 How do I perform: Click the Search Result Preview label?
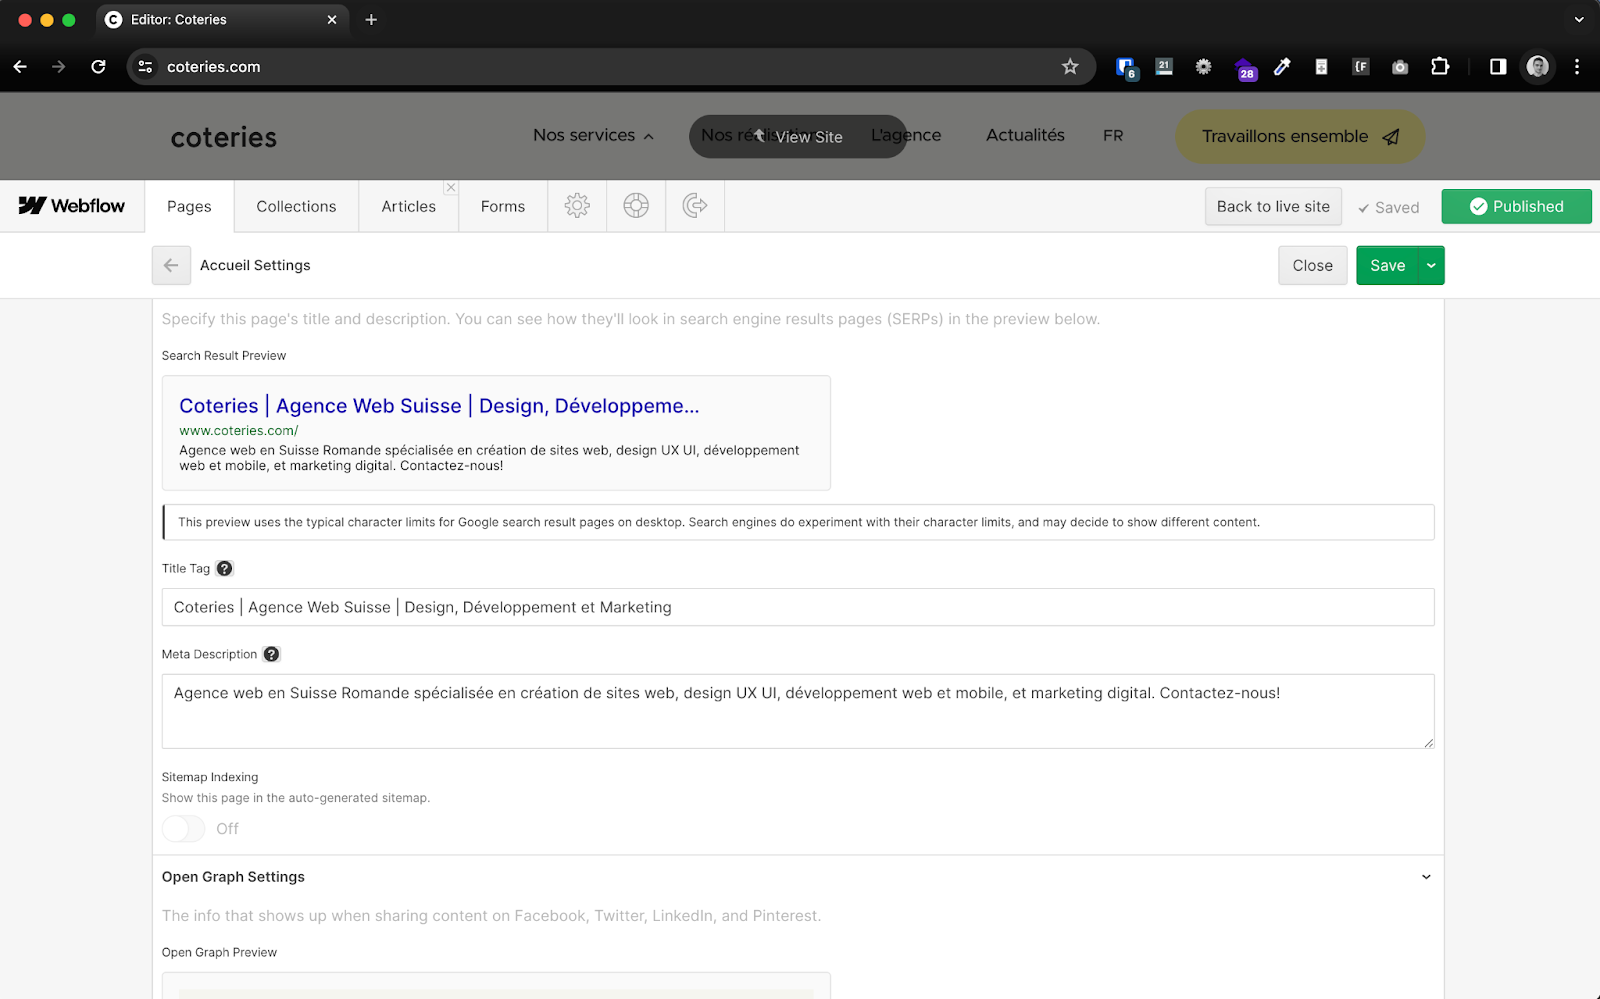point(224,356)
